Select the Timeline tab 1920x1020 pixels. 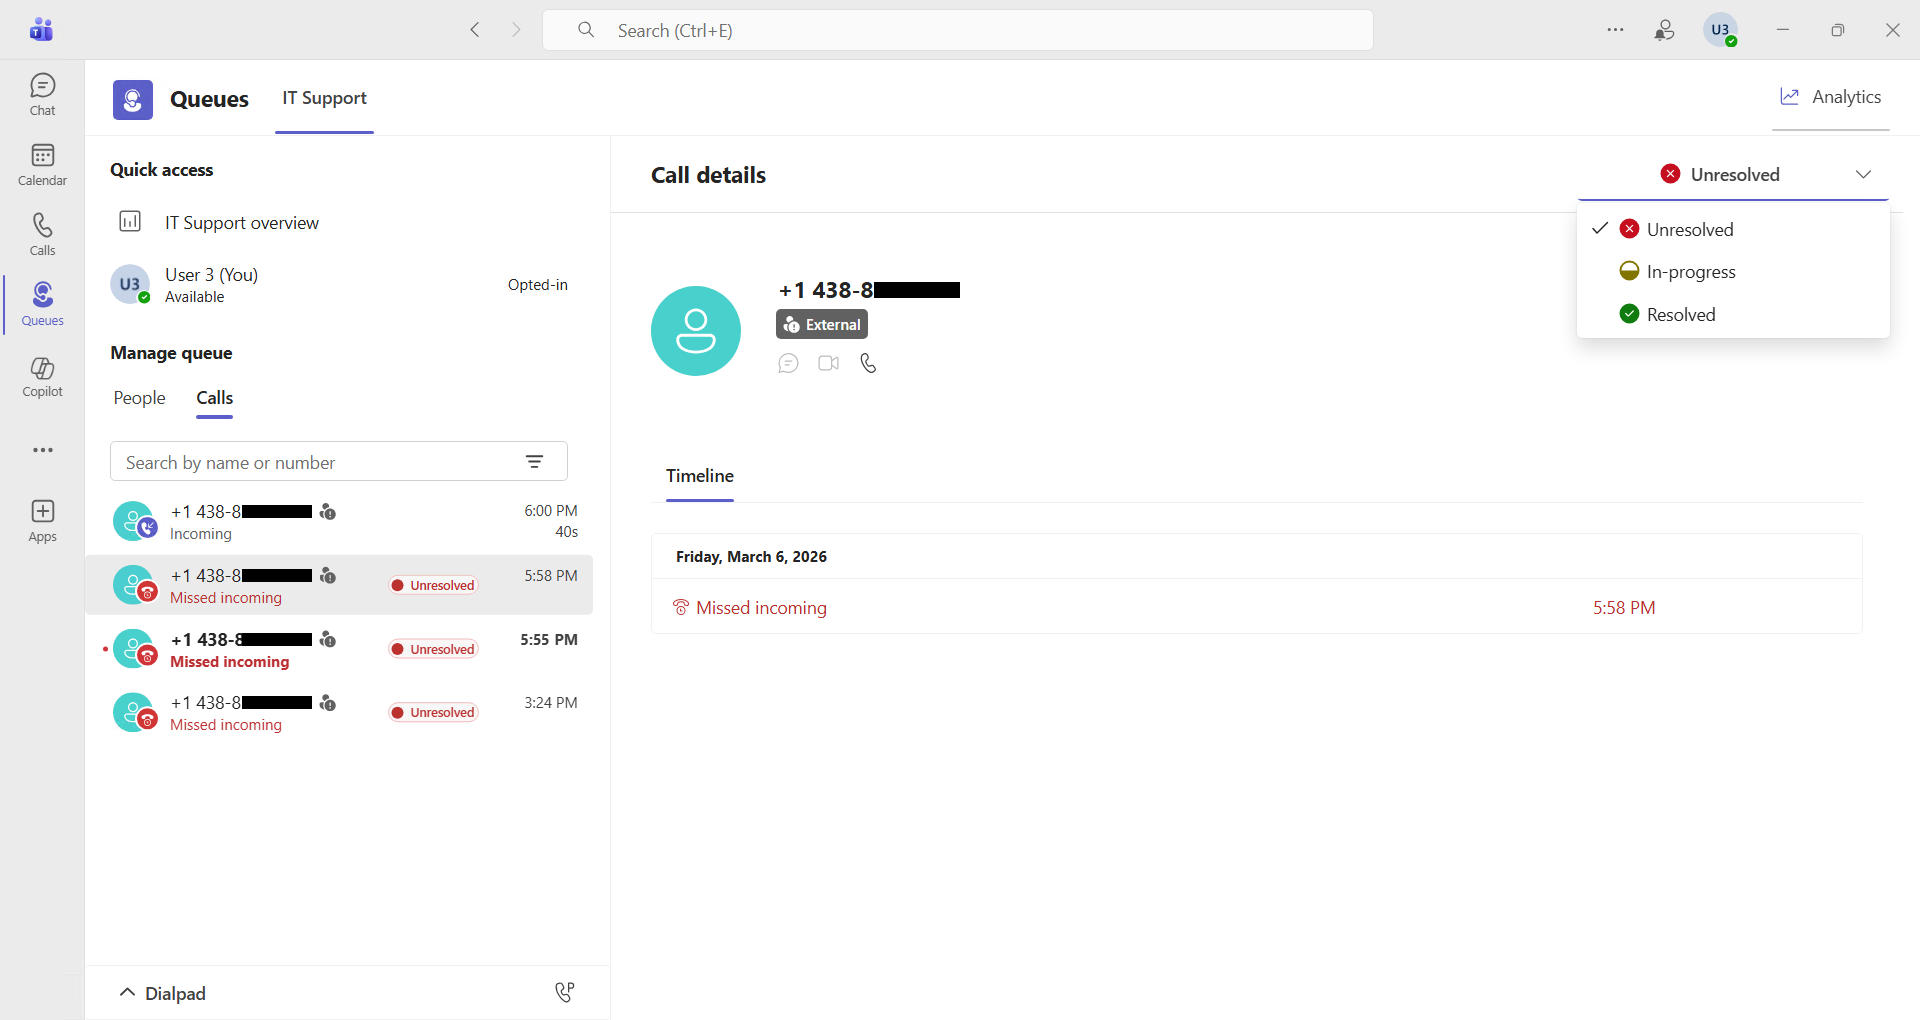(x=699, y=476)
